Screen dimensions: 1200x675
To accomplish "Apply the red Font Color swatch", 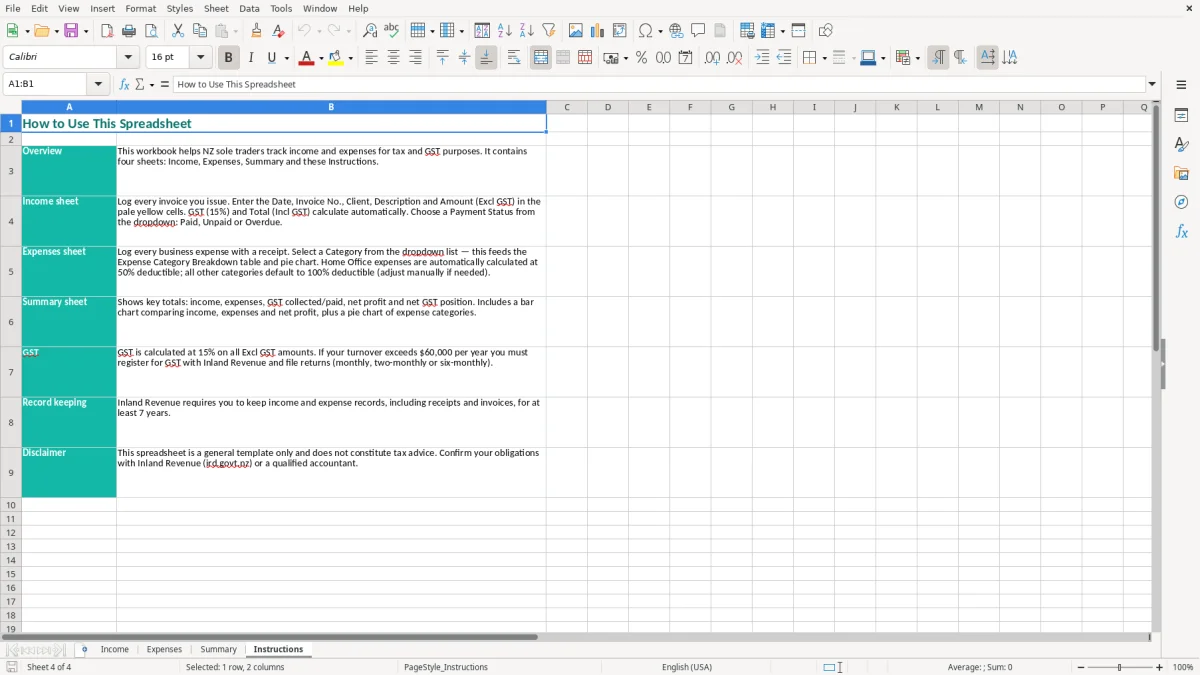I will pos(307,58).
